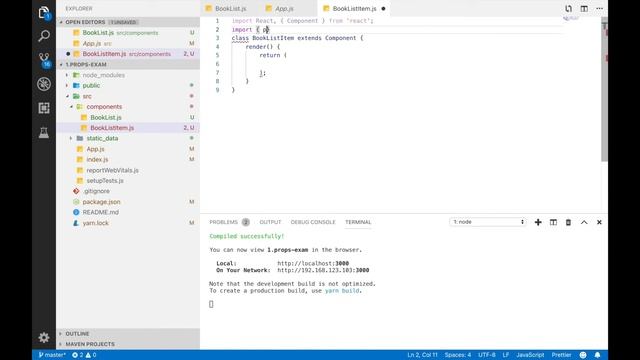Screen dimensions: 640x360
Task: Open the Output panel tab
Action: [x=270, y=222]
